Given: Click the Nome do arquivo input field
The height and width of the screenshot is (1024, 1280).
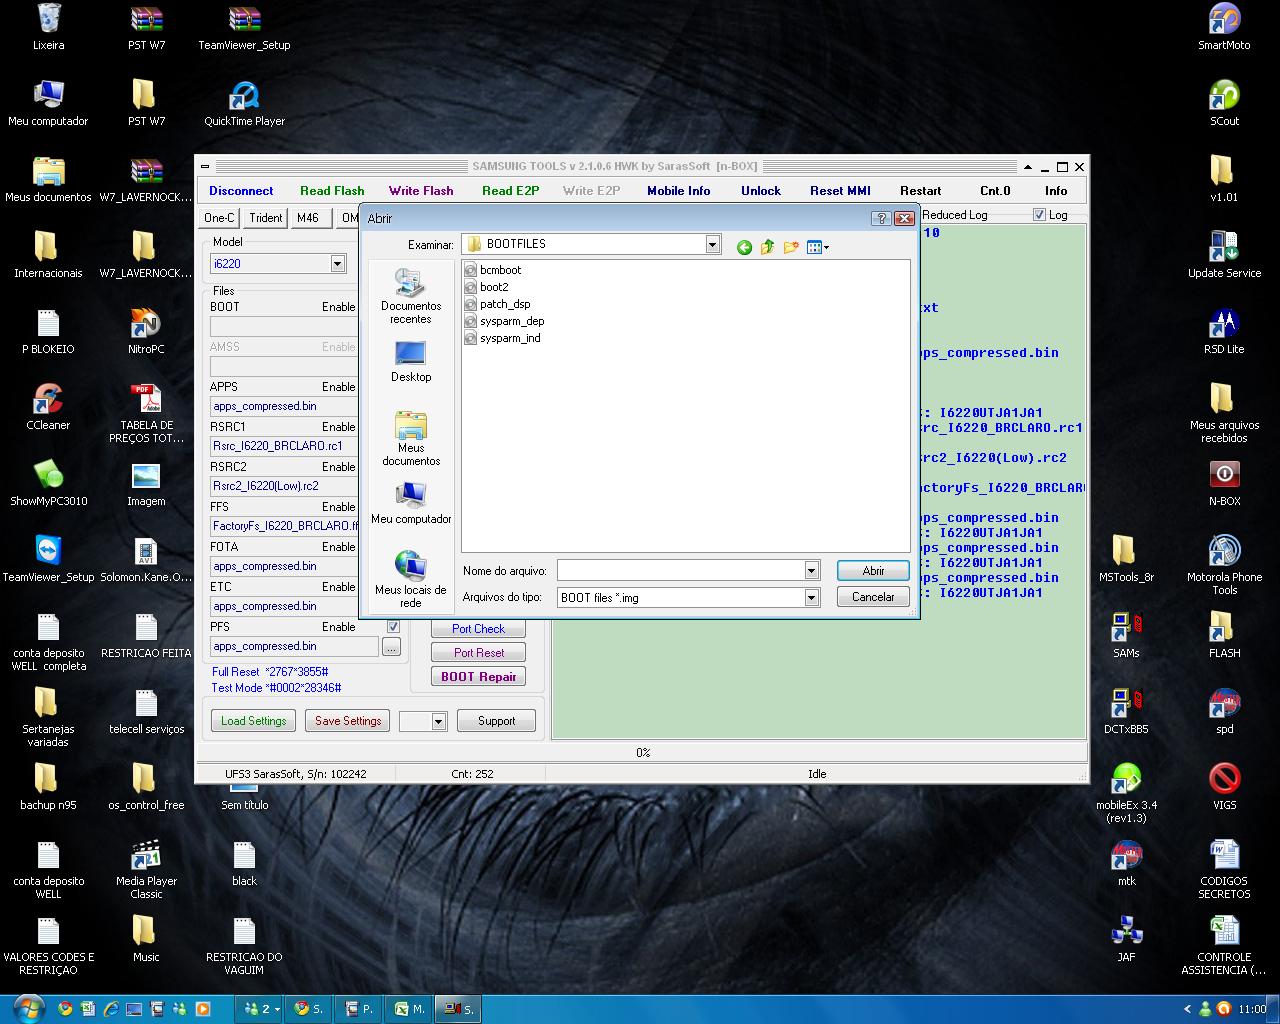Looking at the screenshot, I should [x=680, y=570].
